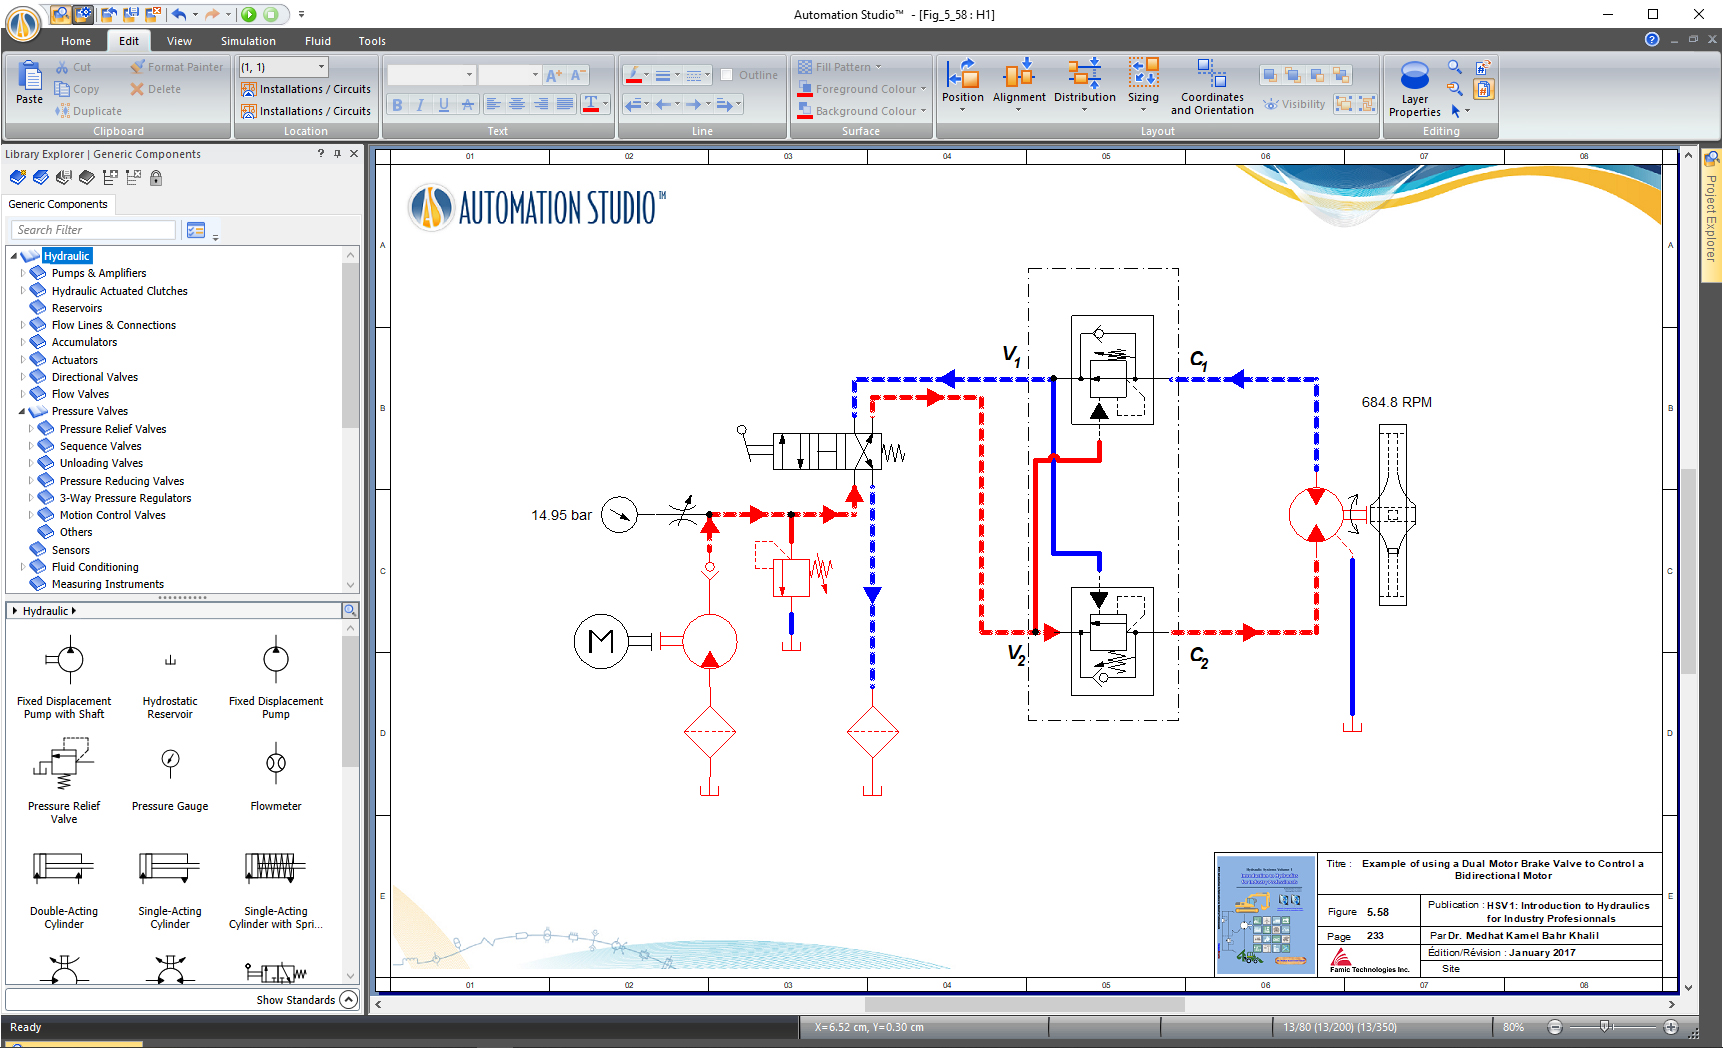Viewport: 1723px width, 1048px height.
Task: Click the Paste icon in Clipboard
Action: [x=29, y=82]
